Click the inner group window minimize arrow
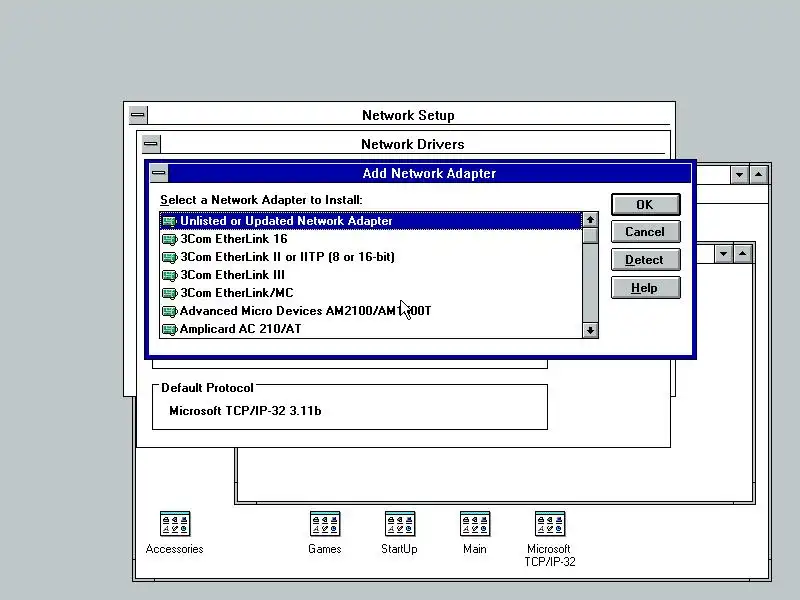Screen dimensions: 800x600 click(x=723, y=254)
